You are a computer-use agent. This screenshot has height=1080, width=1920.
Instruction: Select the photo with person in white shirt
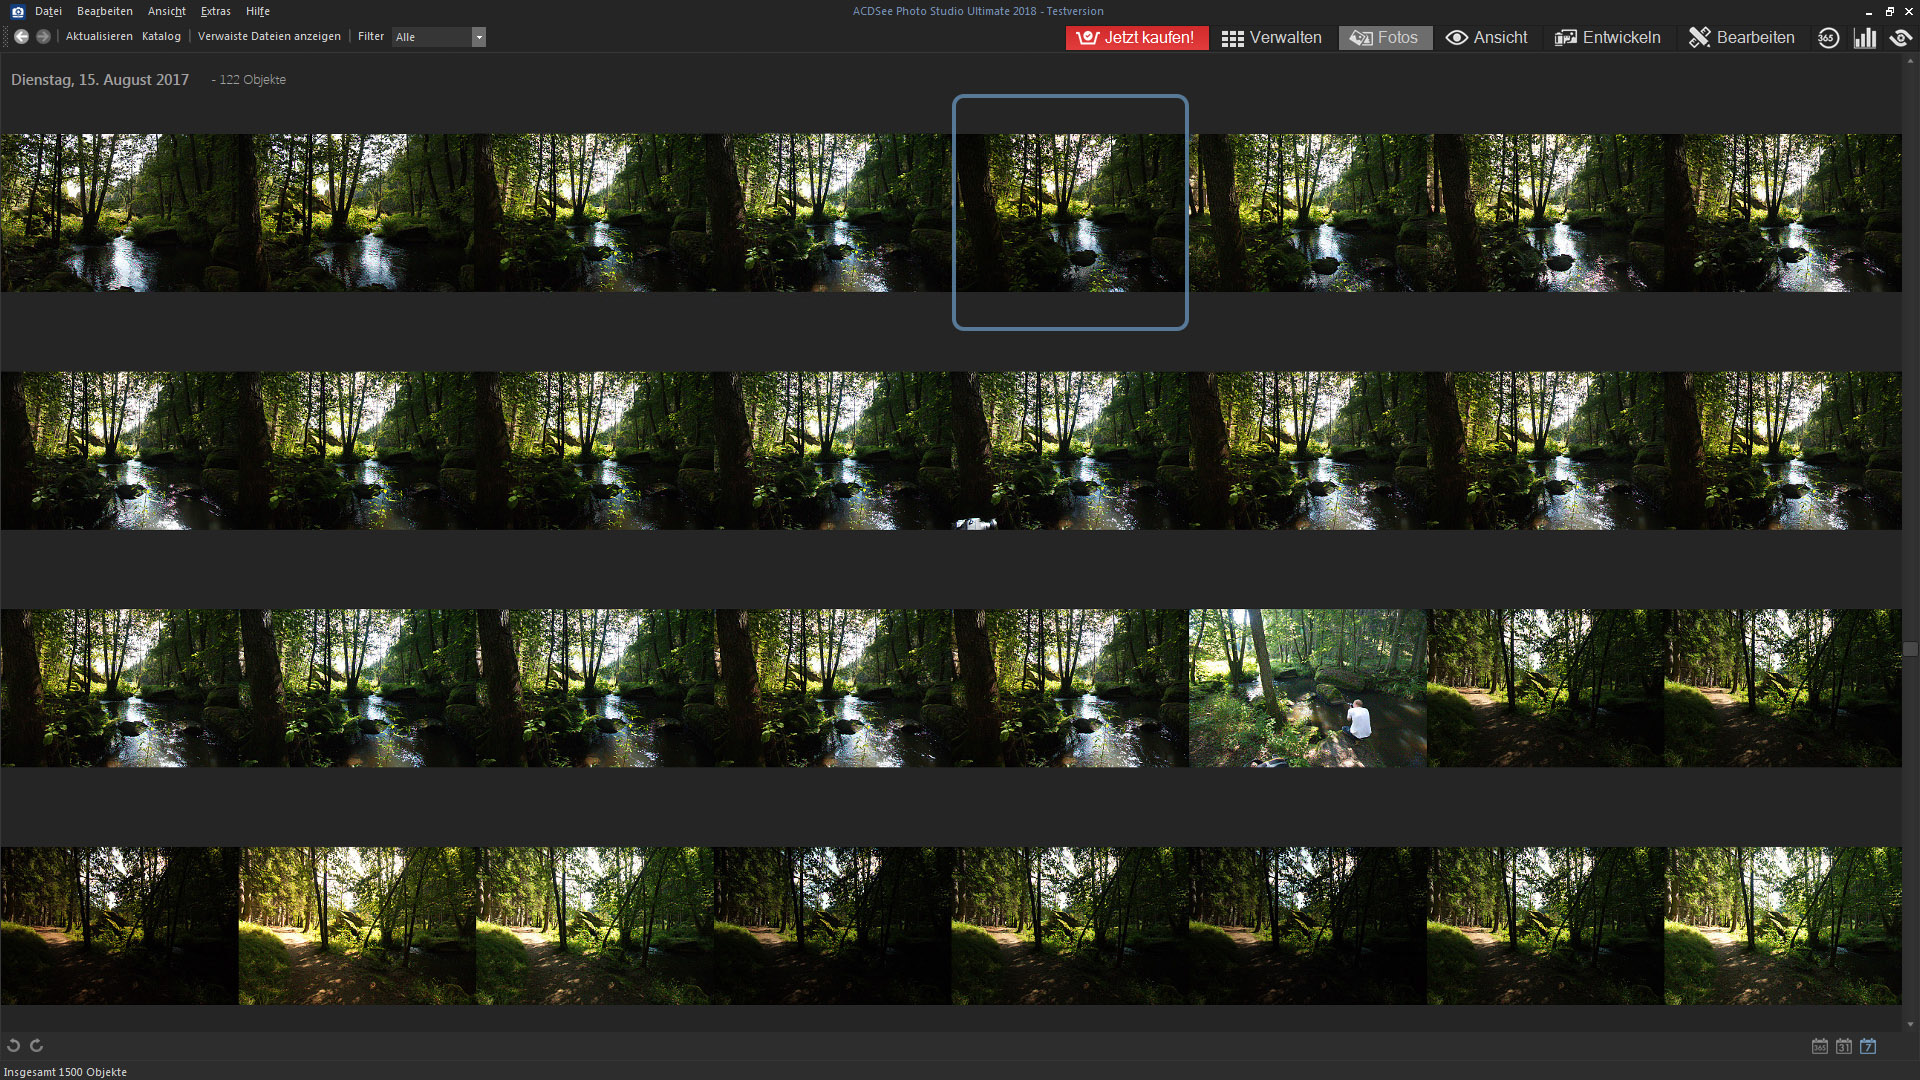[x=1307, y=689]
